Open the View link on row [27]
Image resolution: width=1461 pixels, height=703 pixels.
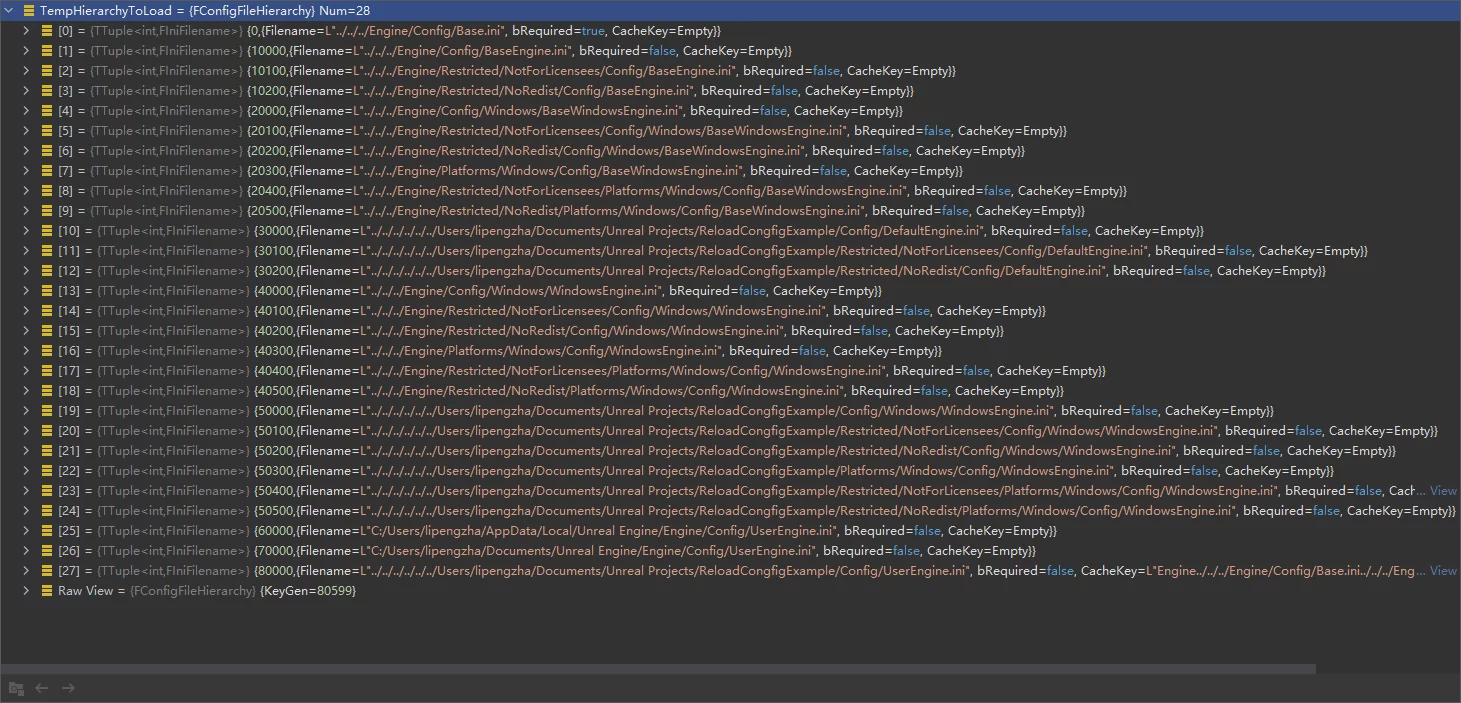1443,571
